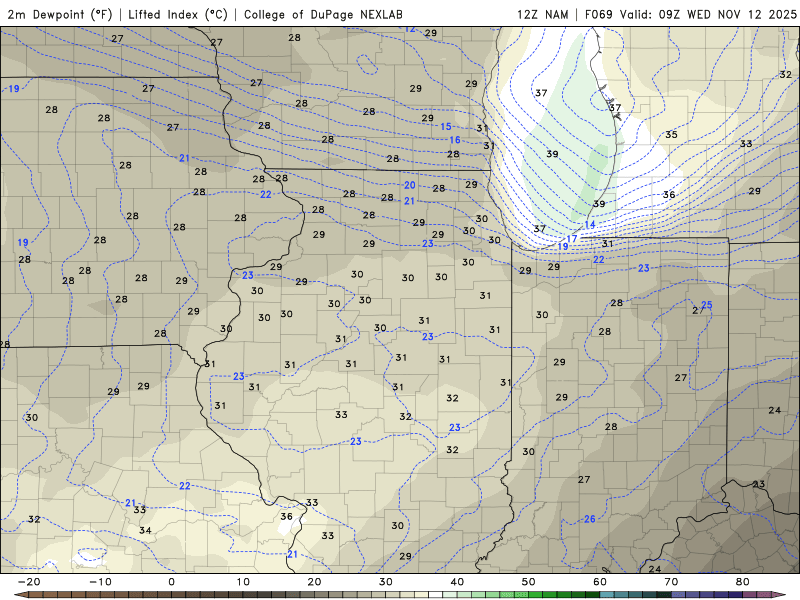Click the blue '14' contour label
Screen dimensions: 800x600
[x=590, y=225]
